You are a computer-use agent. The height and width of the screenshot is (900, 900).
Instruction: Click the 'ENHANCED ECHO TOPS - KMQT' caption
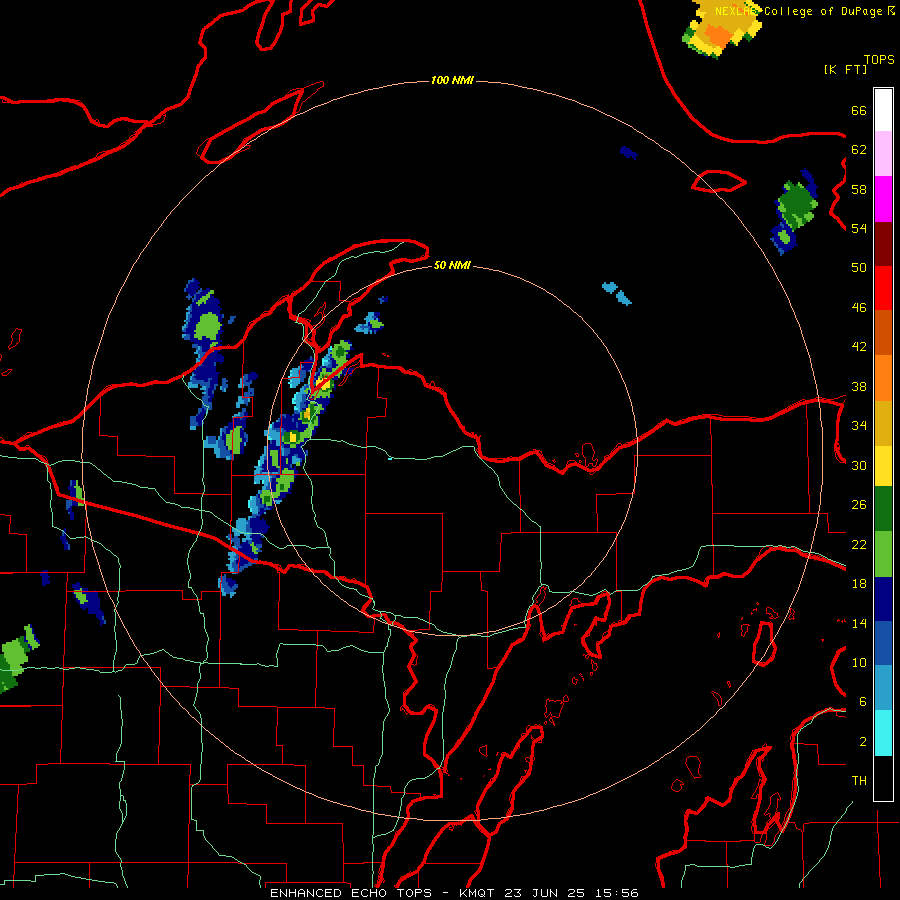(x=384, y=893)
